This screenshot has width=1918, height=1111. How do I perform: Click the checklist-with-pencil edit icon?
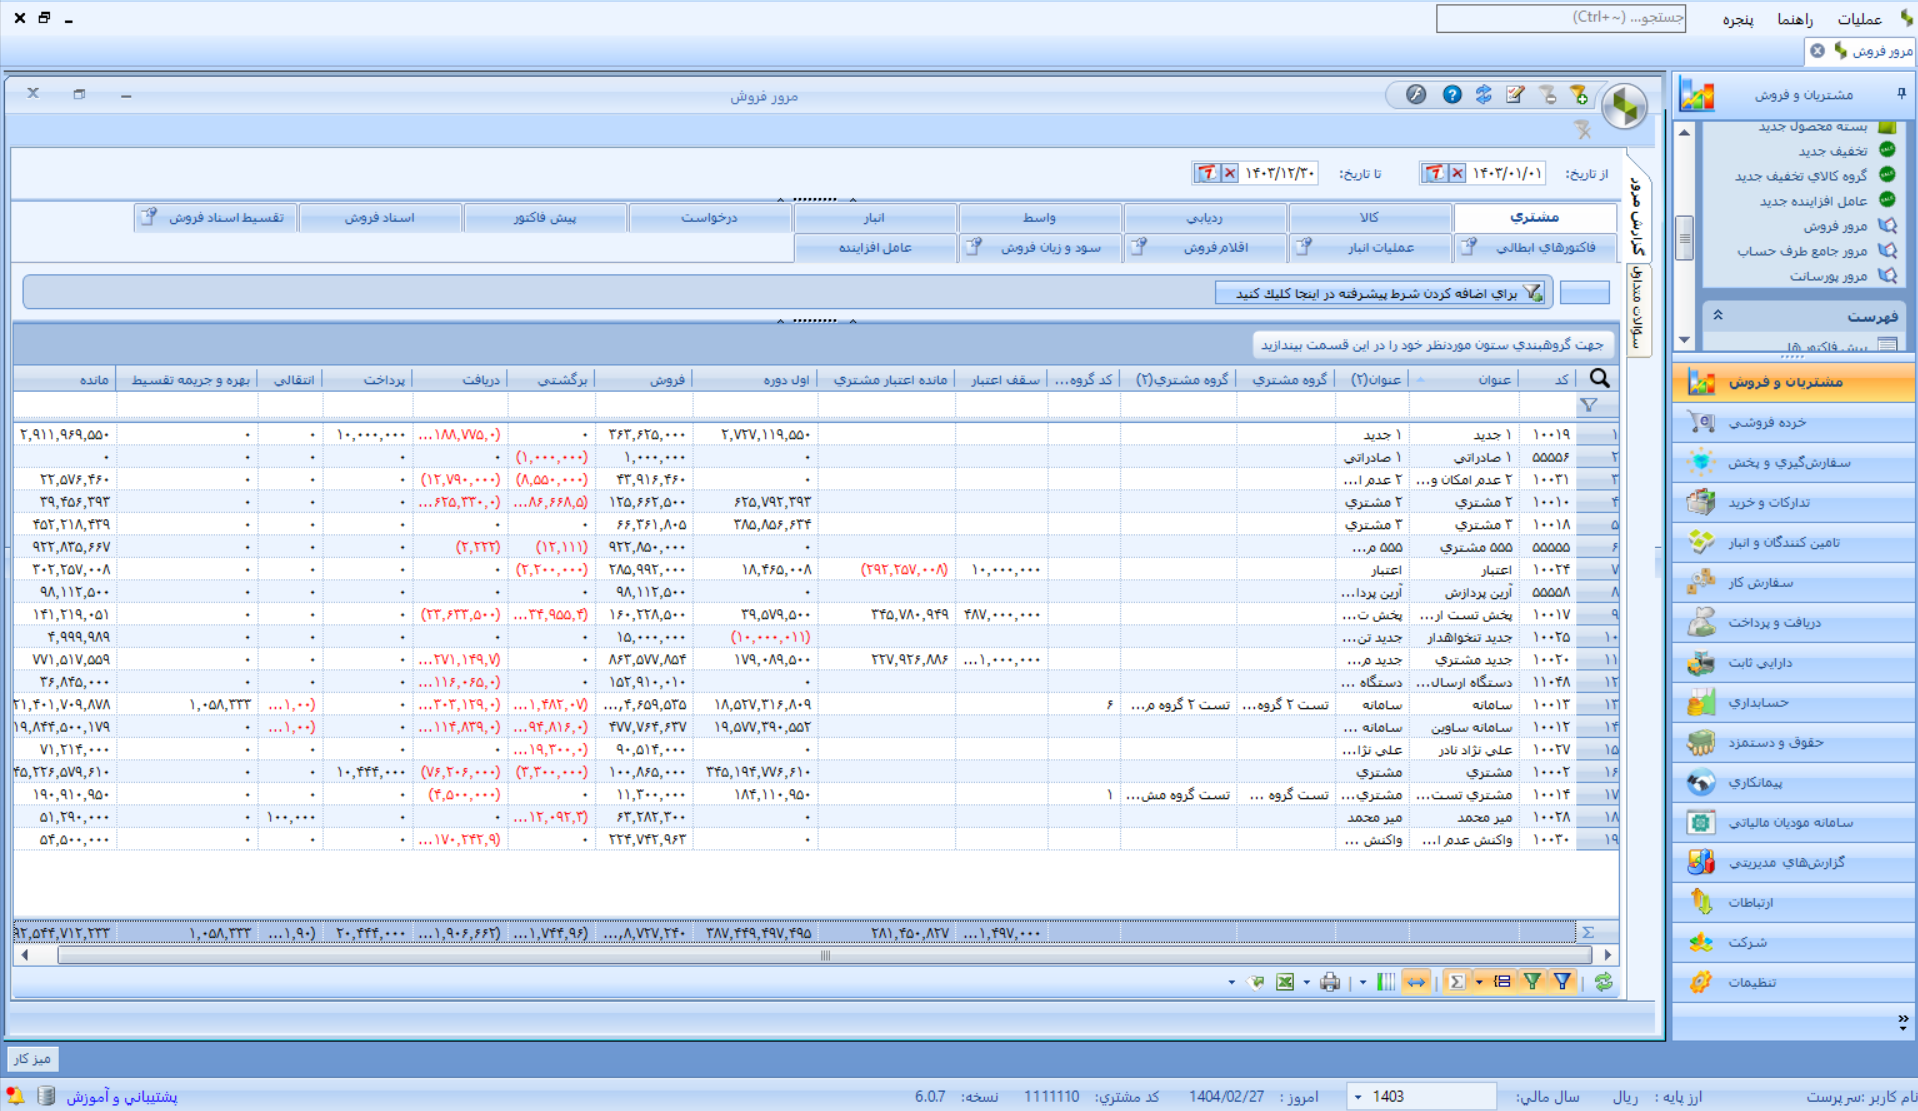(x=1515, y=95)
